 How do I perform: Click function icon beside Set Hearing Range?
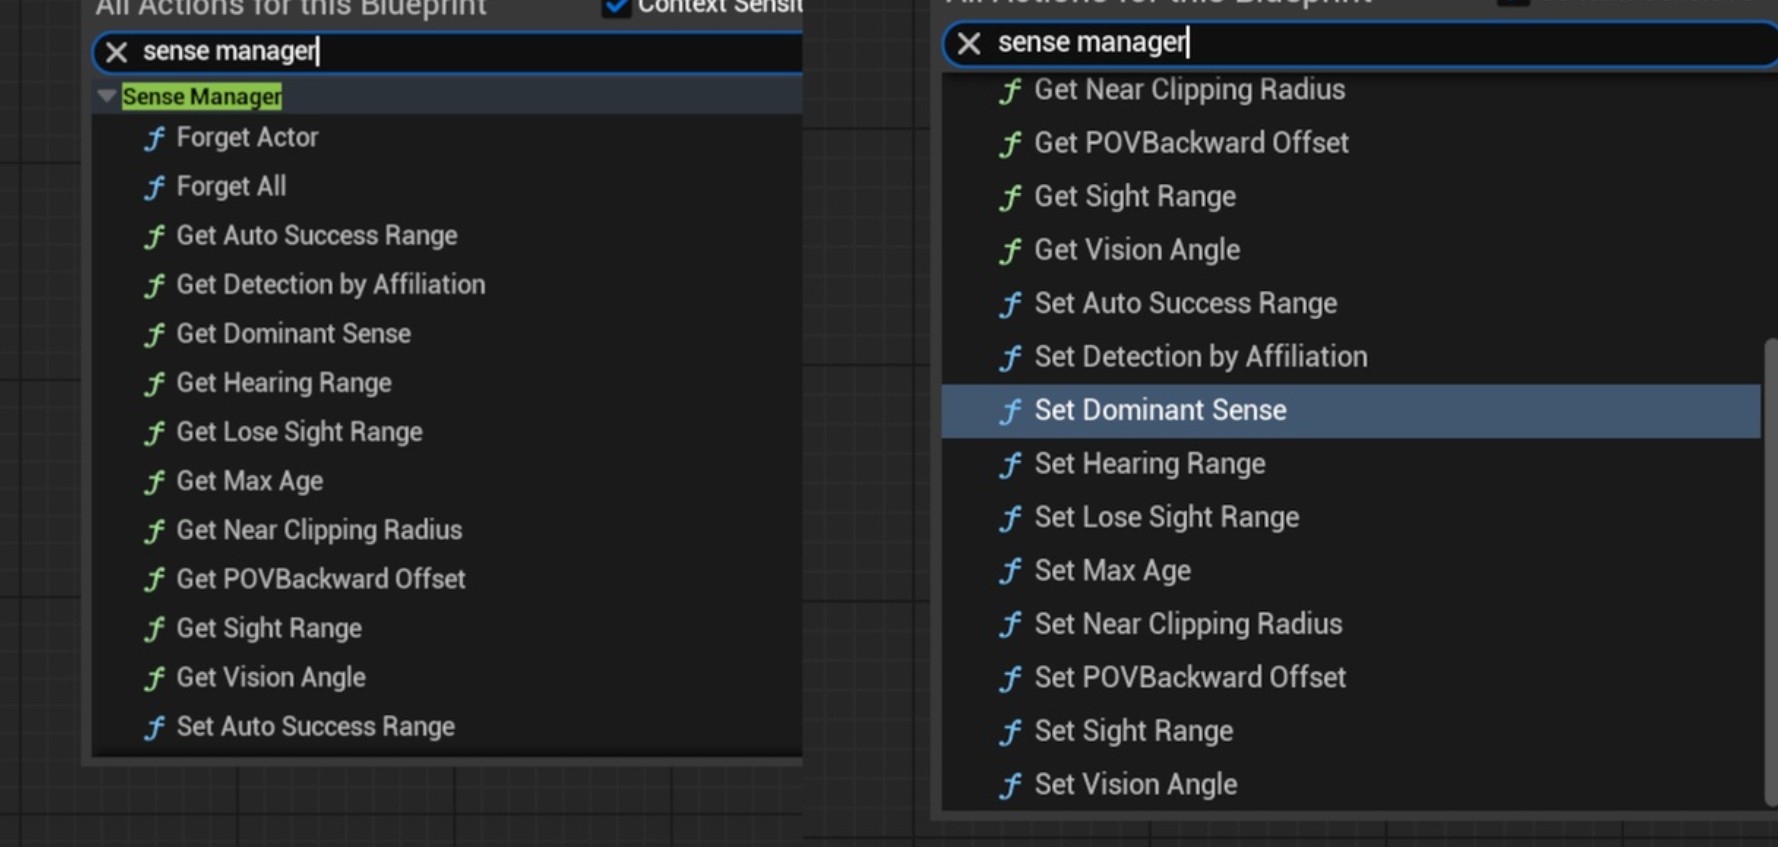pos(1010,464)
